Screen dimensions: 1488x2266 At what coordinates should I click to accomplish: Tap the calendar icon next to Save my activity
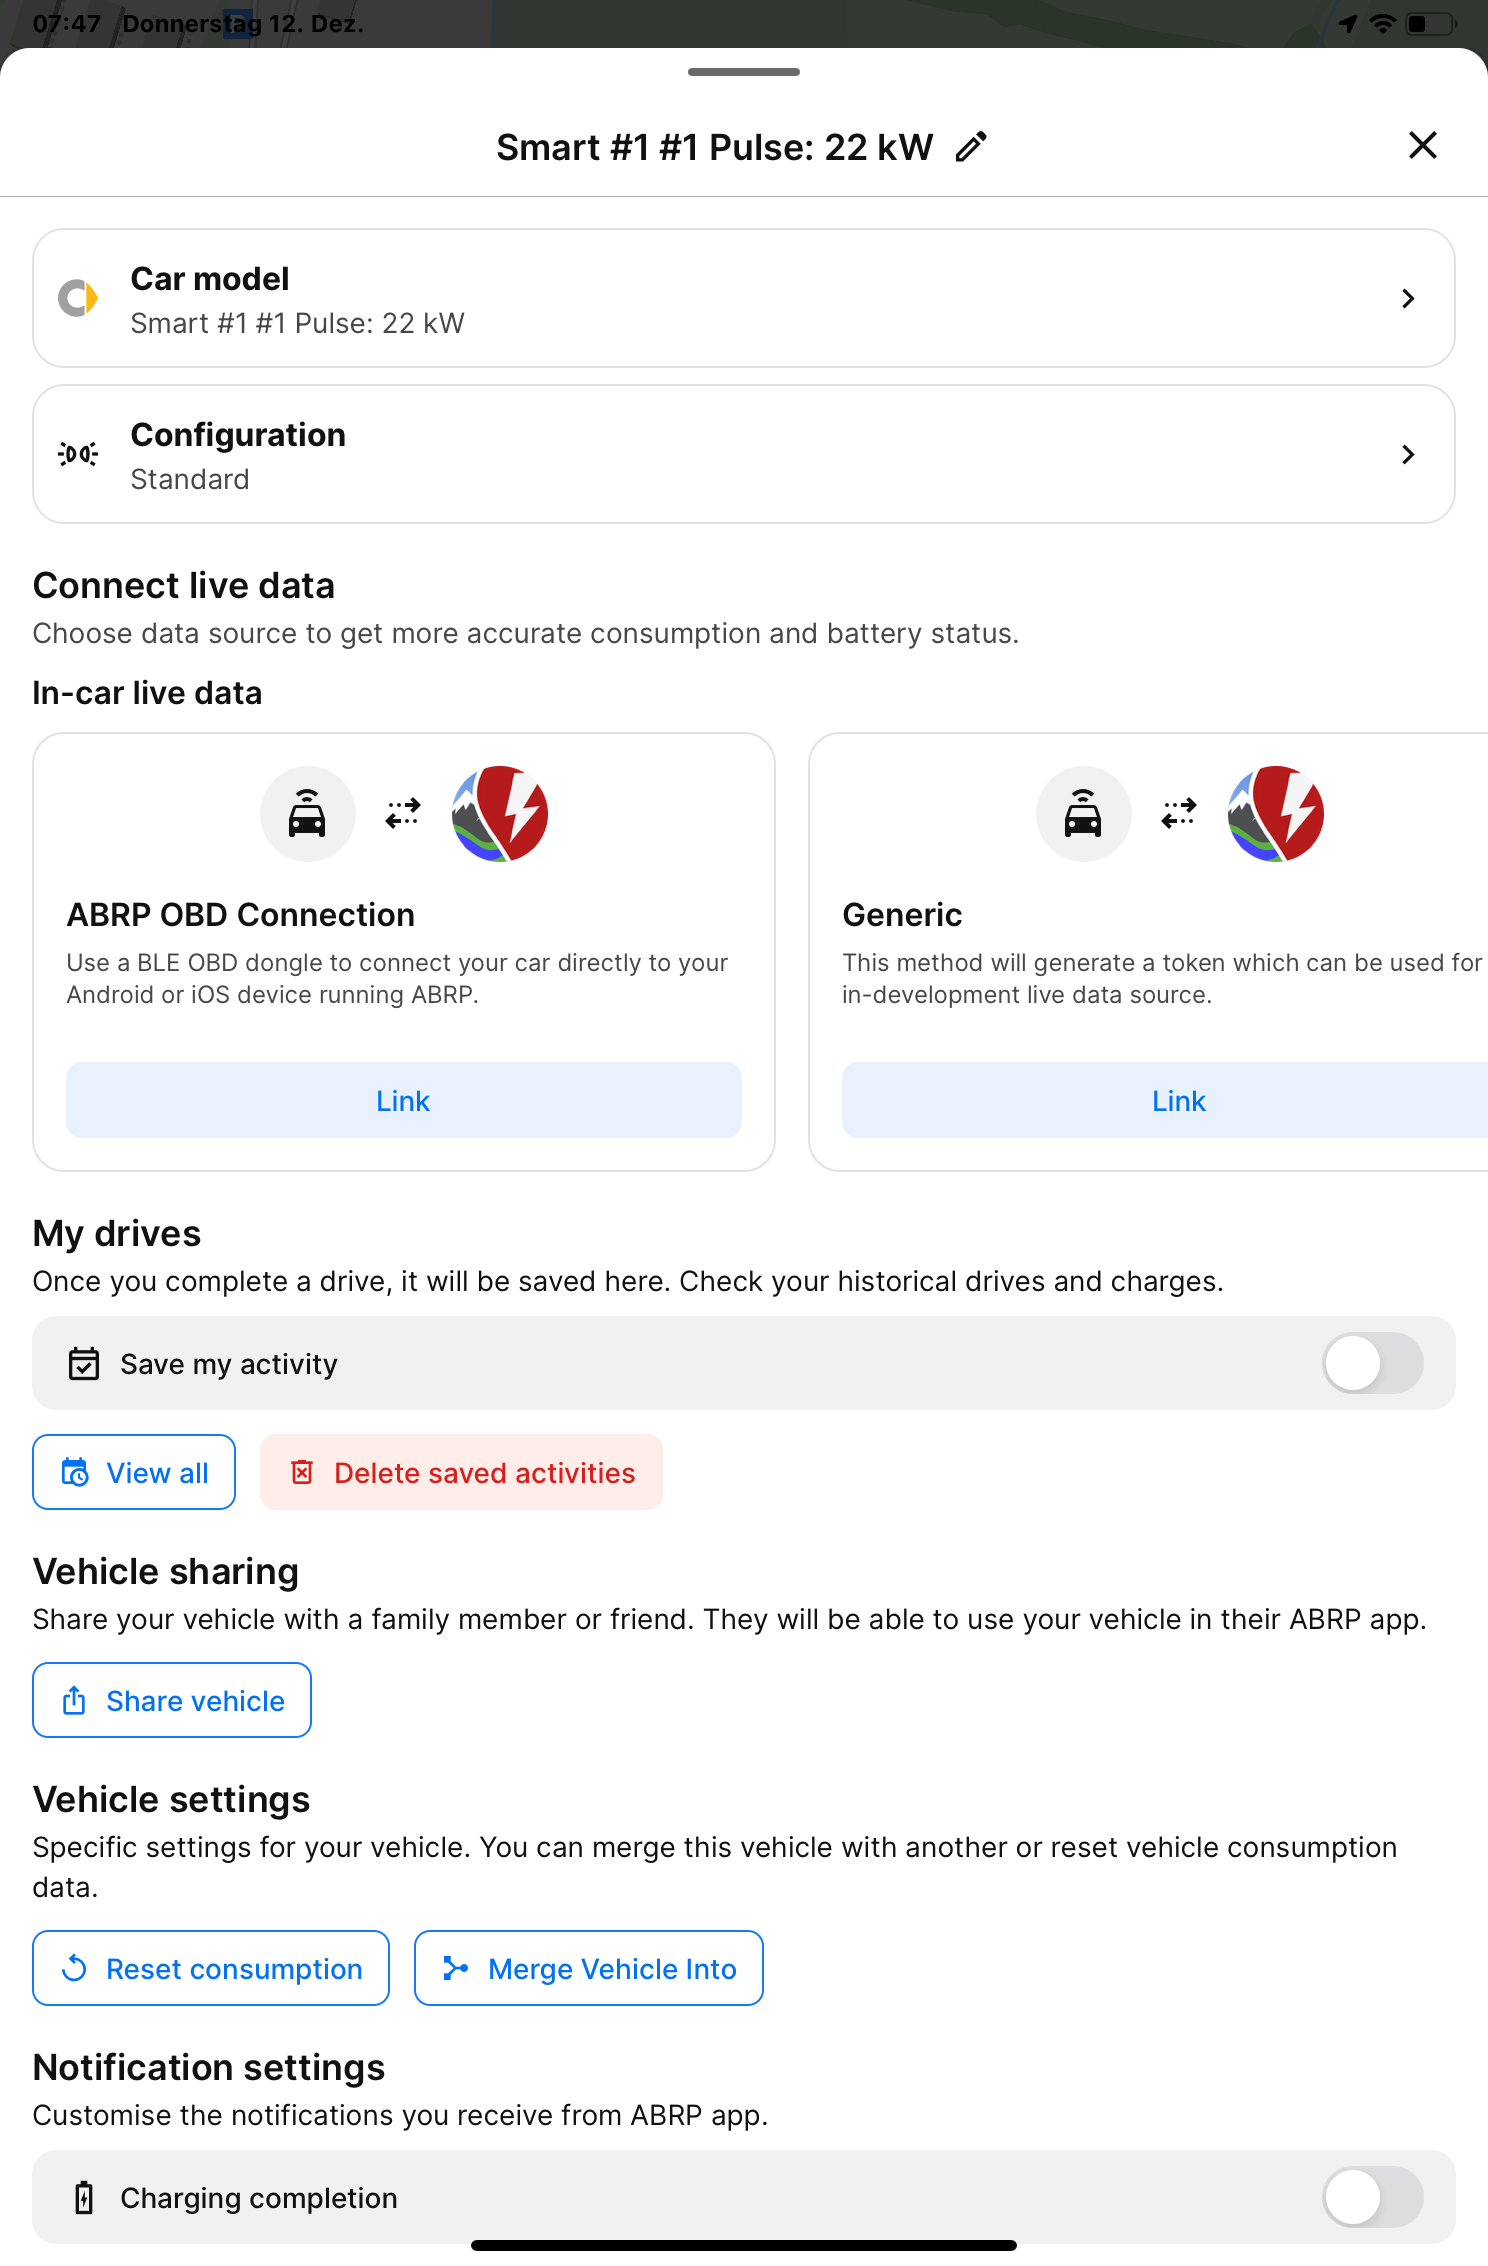pos(84,1364)
